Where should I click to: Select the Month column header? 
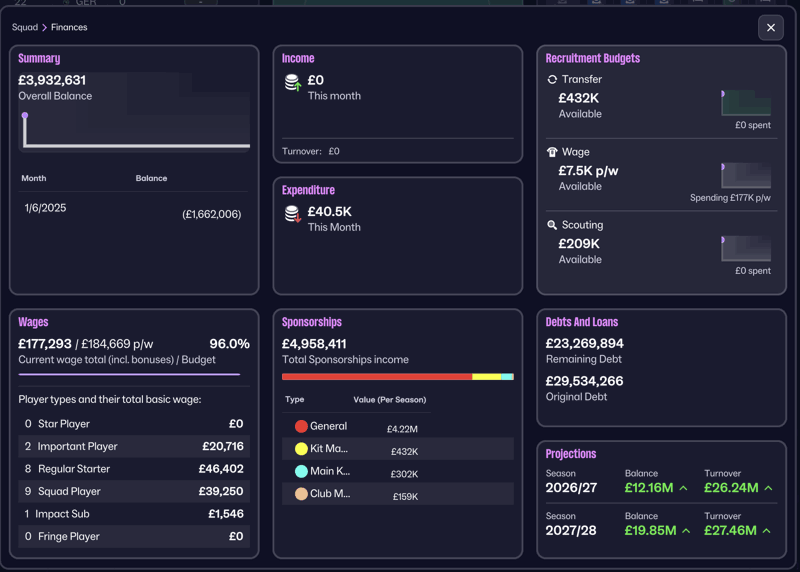pyautogui.click(x=34, y=178)
